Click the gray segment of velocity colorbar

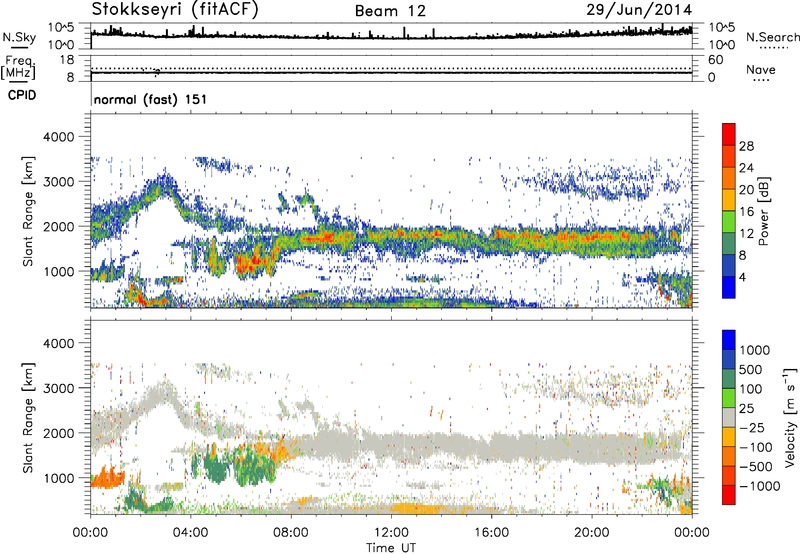[x=729, y=417]
